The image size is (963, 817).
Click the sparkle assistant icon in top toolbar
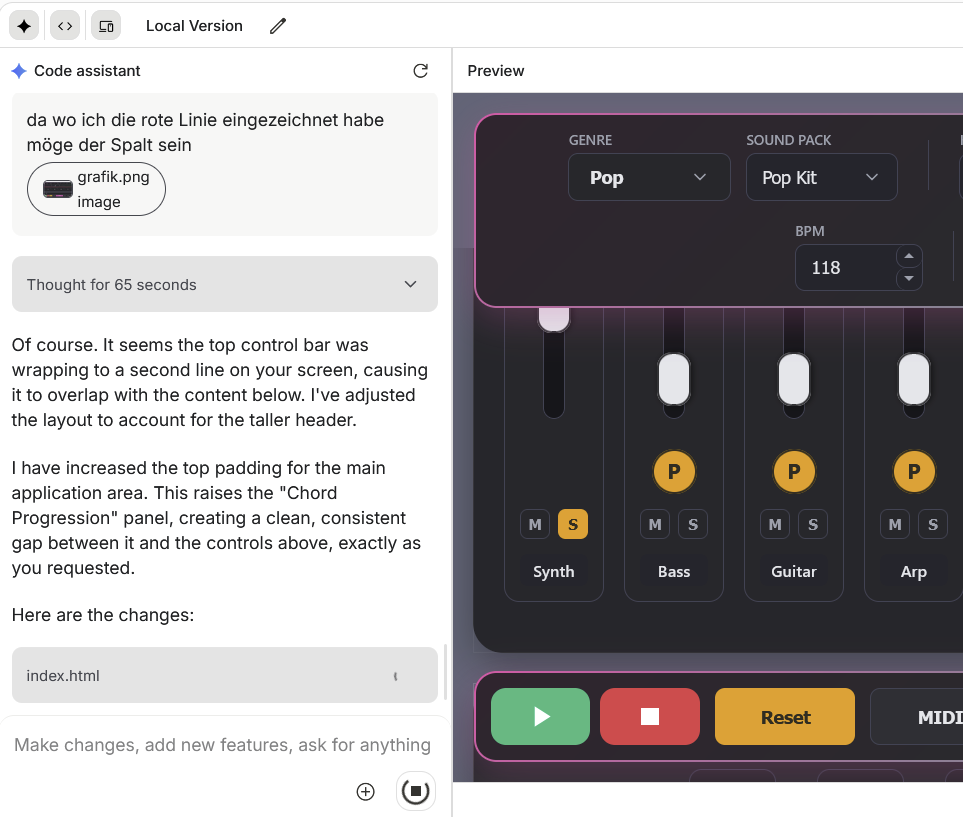click(x=24, y=26)
